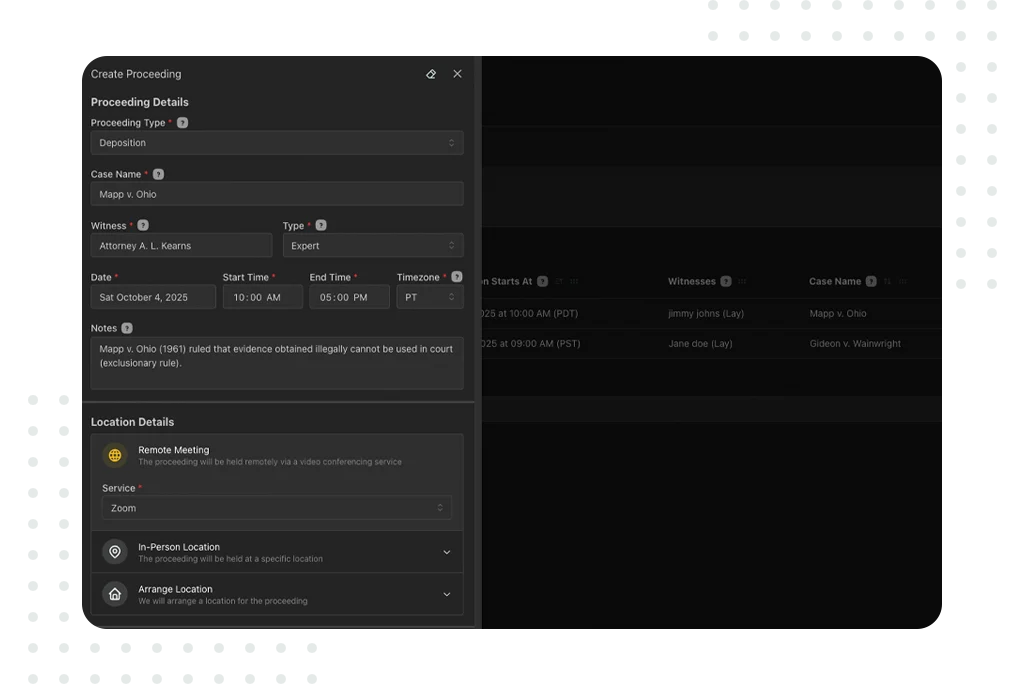This screenshot has height=684, width=1024.
Task: Click the help icon beside Case Name column header
Action: click(871, 282)
